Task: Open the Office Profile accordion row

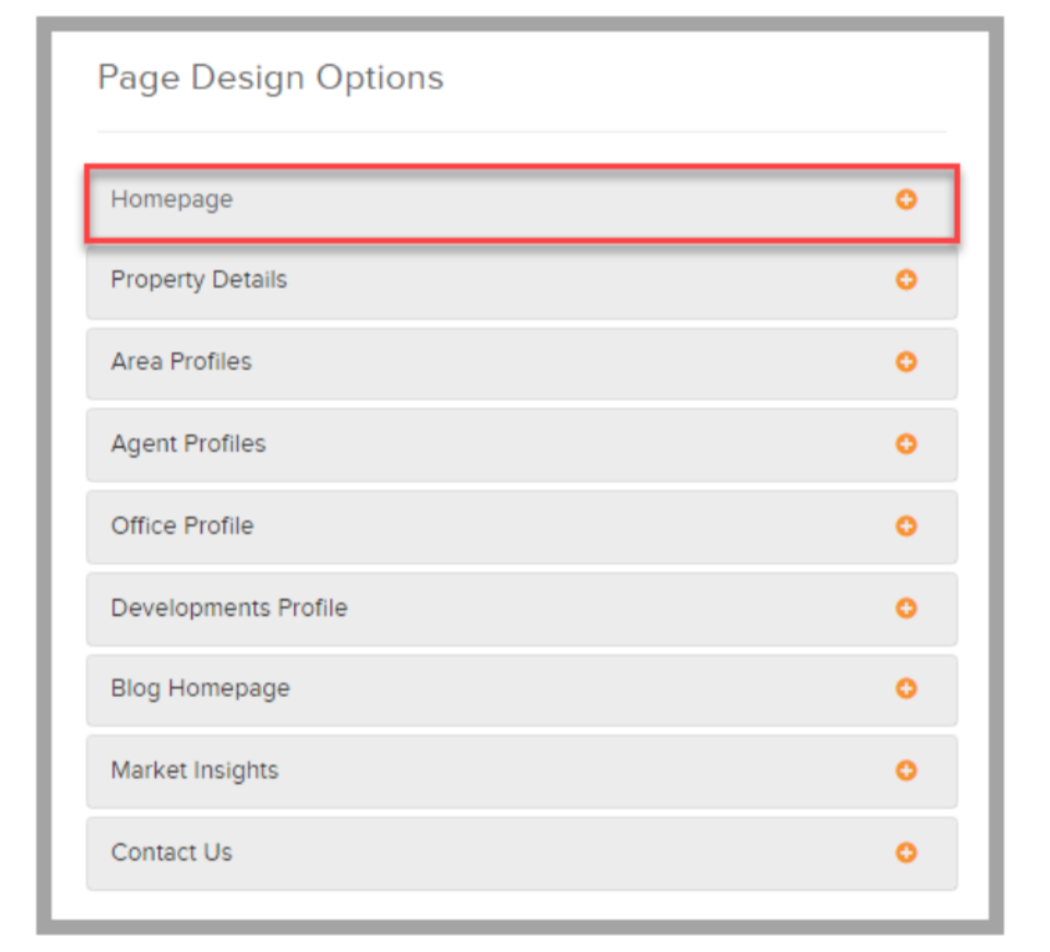Action: (x=522, y=528)
